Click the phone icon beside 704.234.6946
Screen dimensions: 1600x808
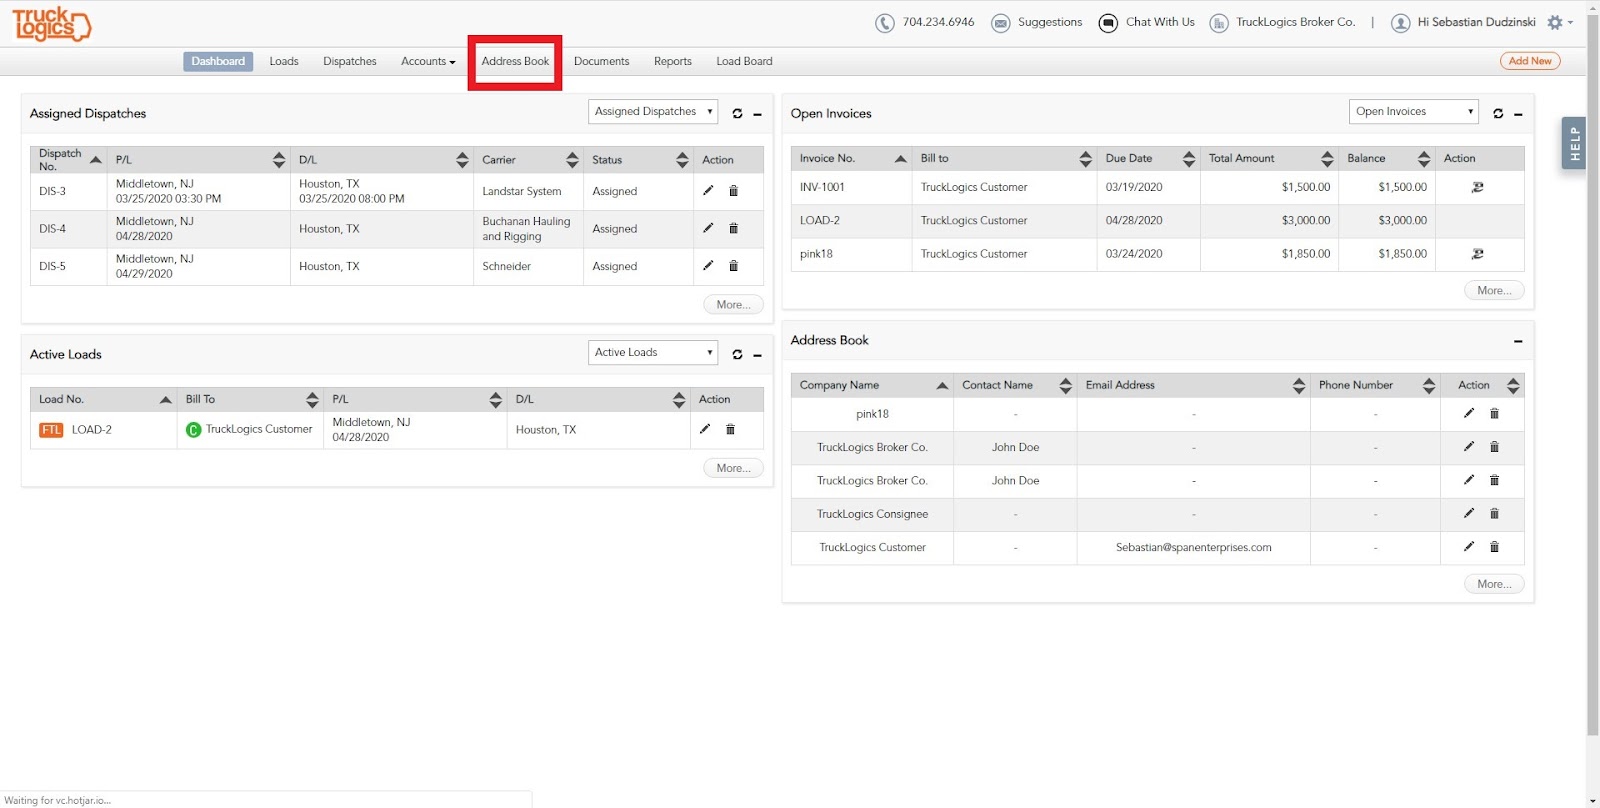click(x=885, y=23)
